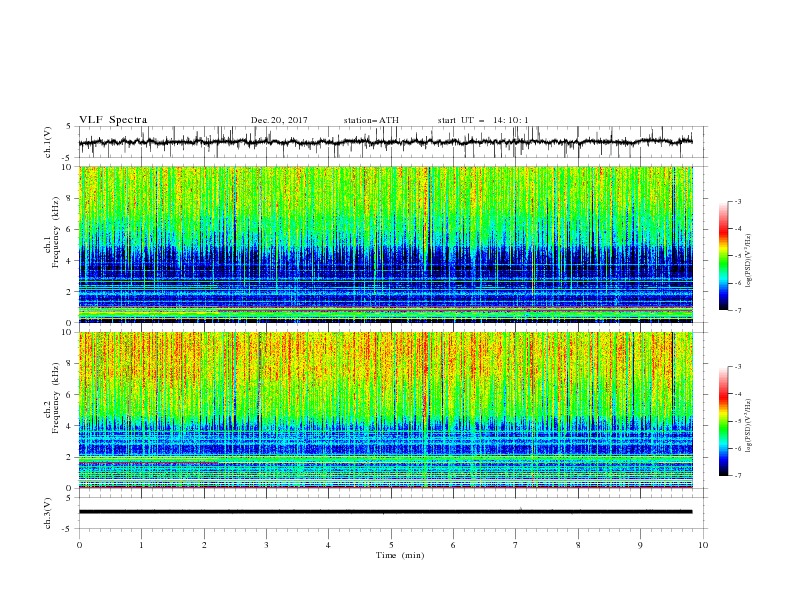The image size is (792, 612).
Task: Click the "ch.1(V)" waveform axis label
Action: coord(48,142)
